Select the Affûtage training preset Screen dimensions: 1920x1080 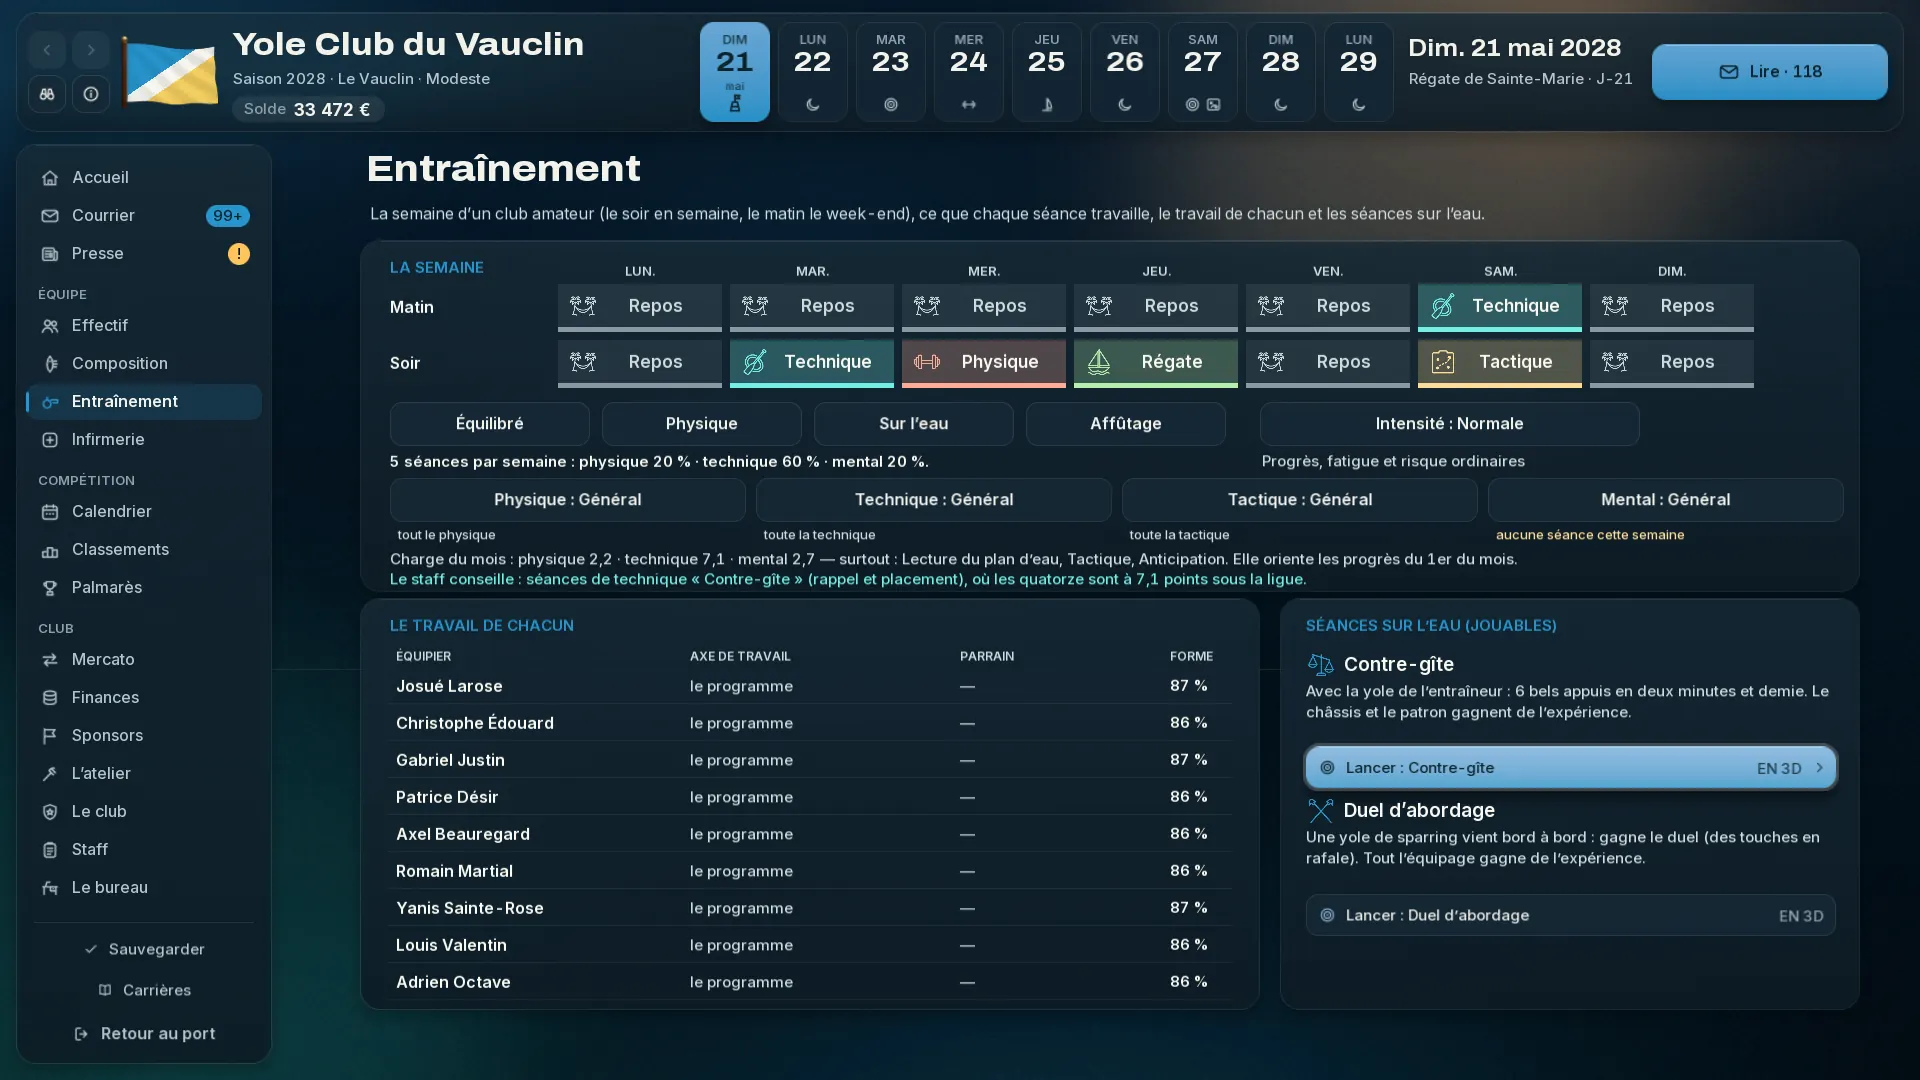click(x=1126, y=424)
